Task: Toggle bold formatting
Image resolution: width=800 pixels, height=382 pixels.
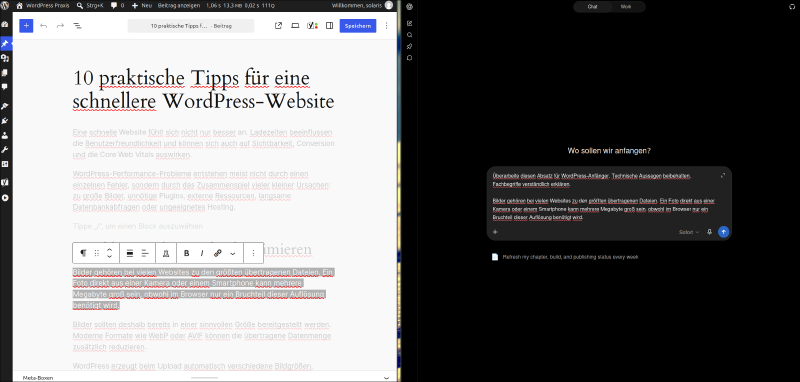Action: [186, 253]
